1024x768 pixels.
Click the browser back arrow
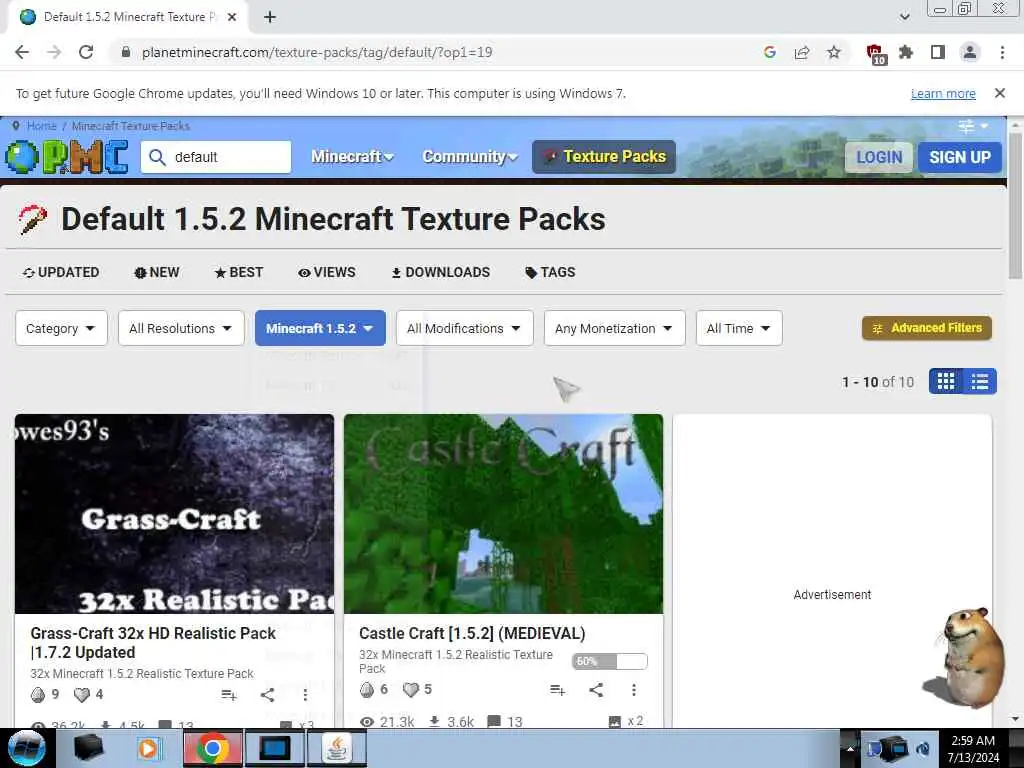pos(22,52)
